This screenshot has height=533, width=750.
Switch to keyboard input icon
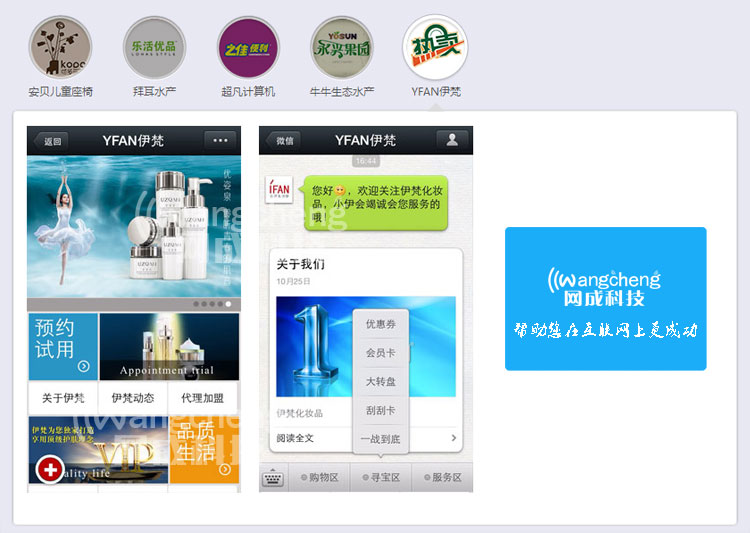[273, 478]
